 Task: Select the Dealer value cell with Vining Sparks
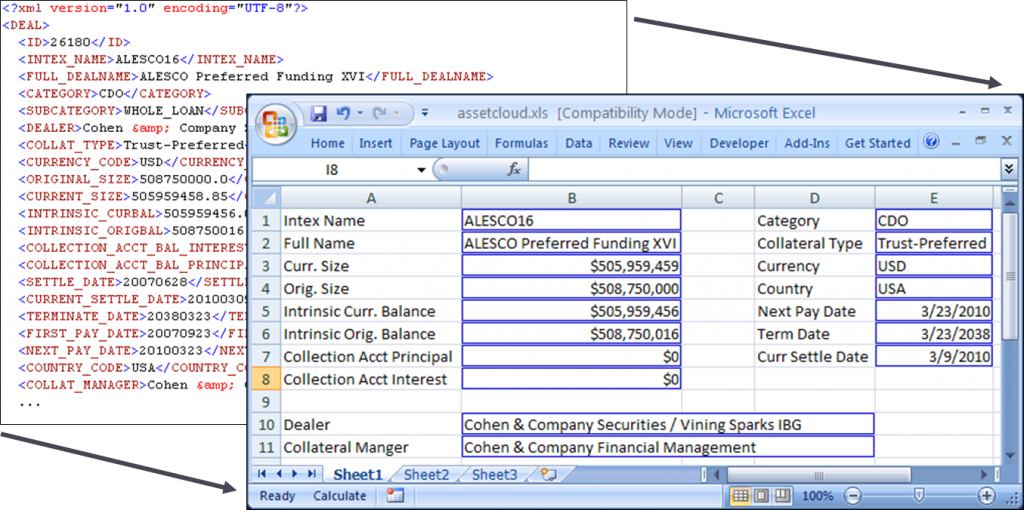click(x=667, y=424)
